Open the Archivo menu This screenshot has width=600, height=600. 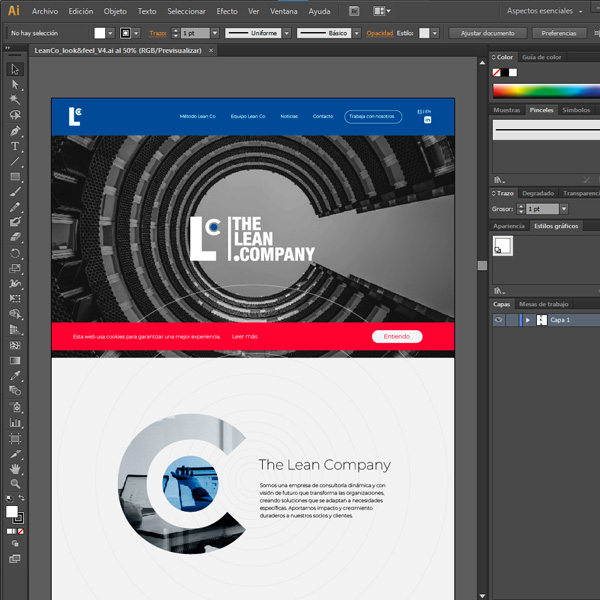click(45, 11)
